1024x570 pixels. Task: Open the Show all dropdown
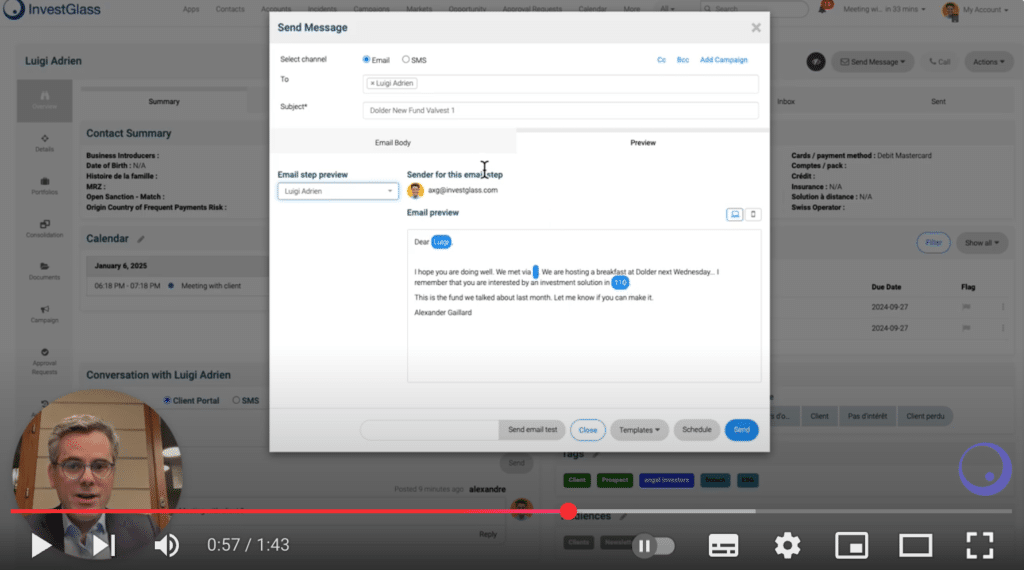pos(982,243)
